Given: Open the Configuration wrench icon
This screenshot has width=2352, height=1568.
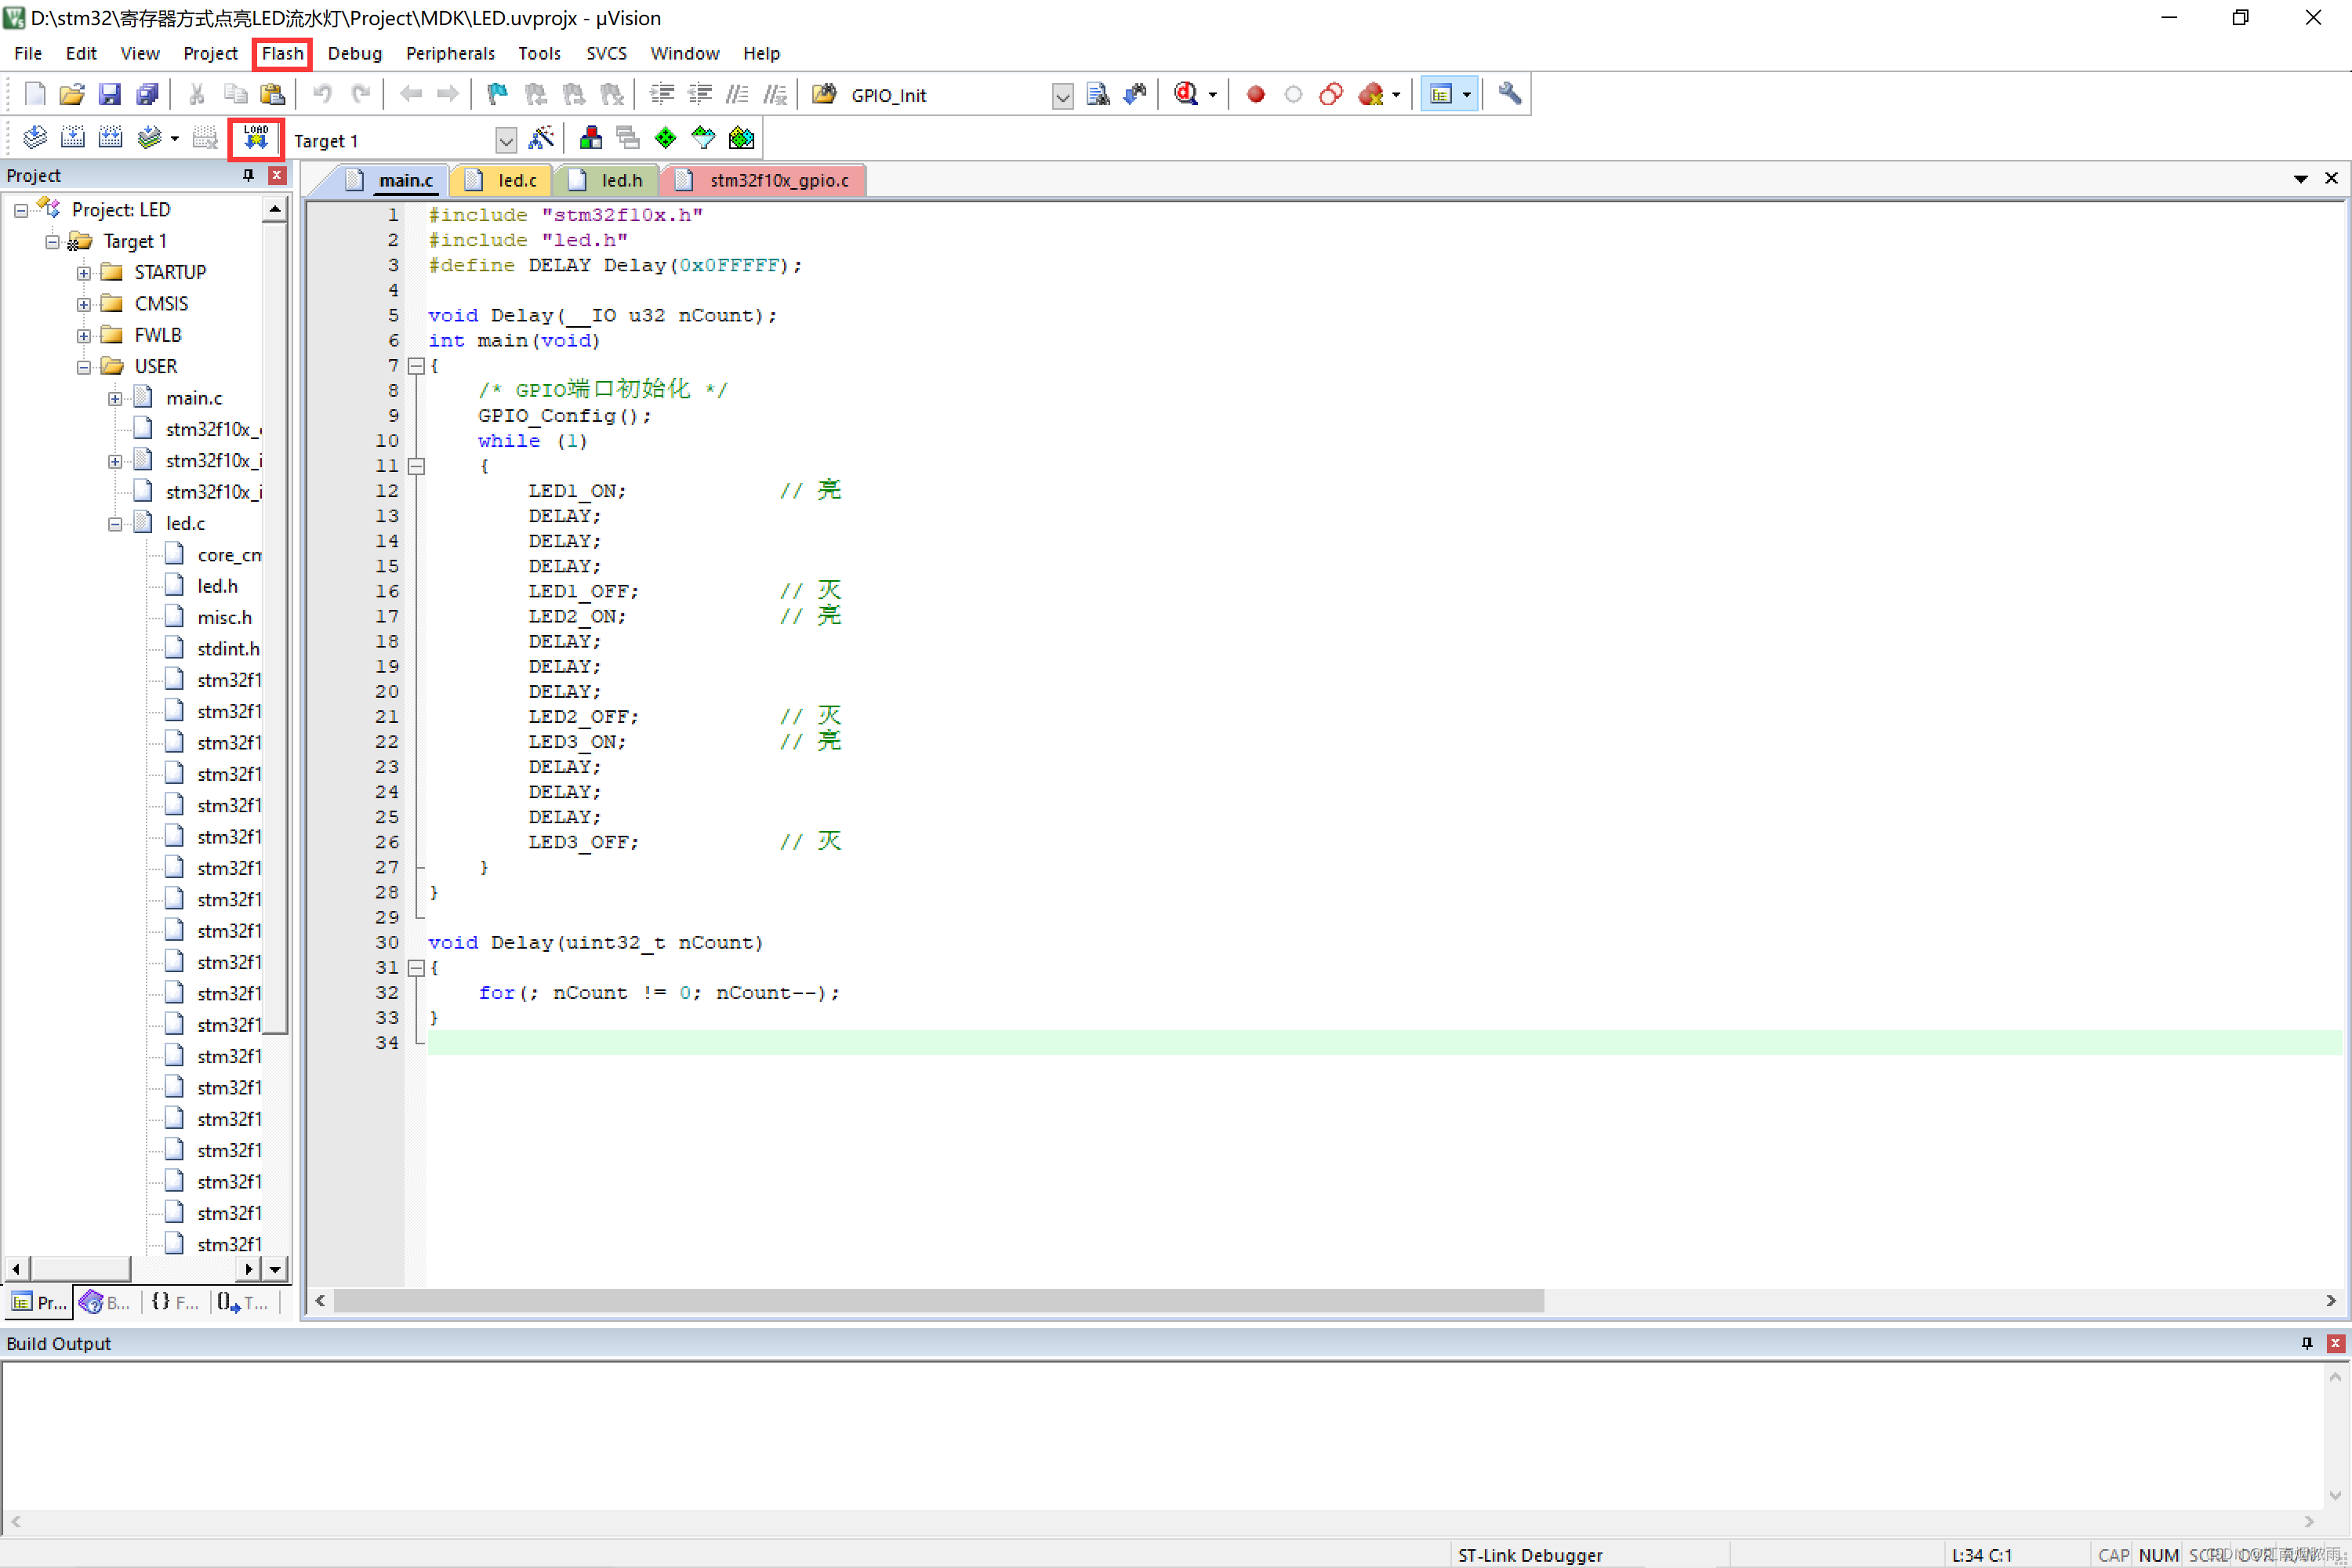Looking at the screenshot, I should pos(1509,94).
